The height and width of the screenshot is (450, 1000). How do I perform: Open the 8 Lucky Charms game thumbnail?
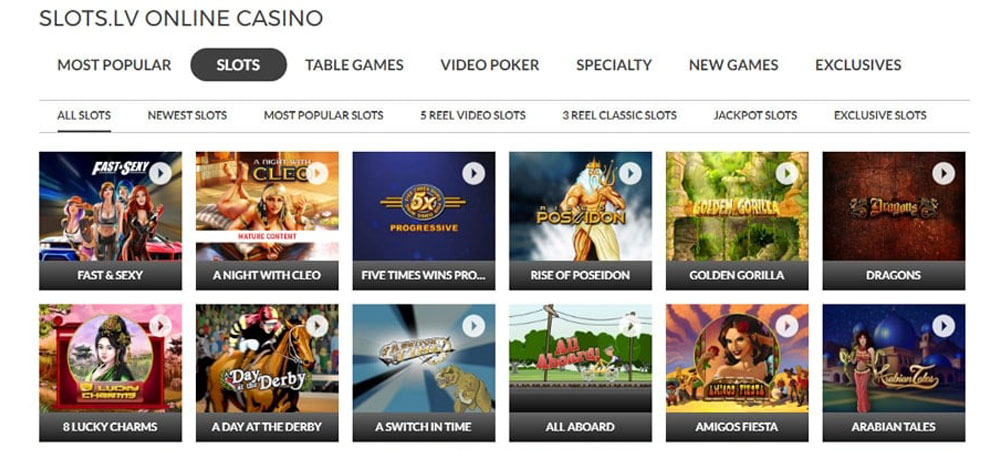tap(110, 358)
